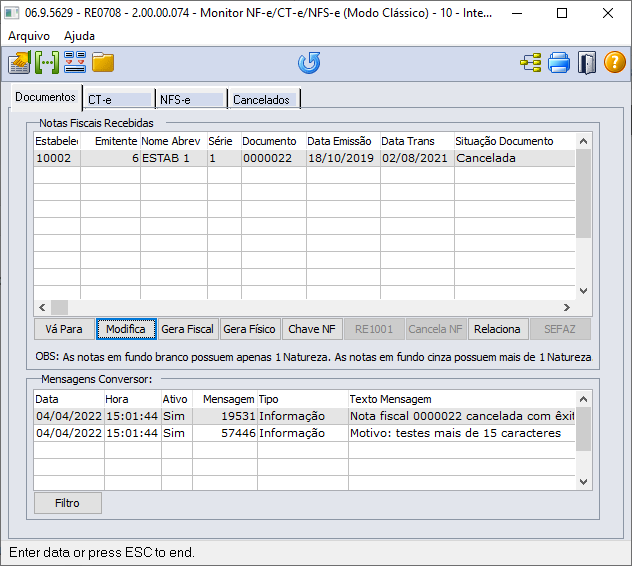Switch to the Cancelados tab
Viewport: 632px width, 566px height.
click(x=264, y=99)
